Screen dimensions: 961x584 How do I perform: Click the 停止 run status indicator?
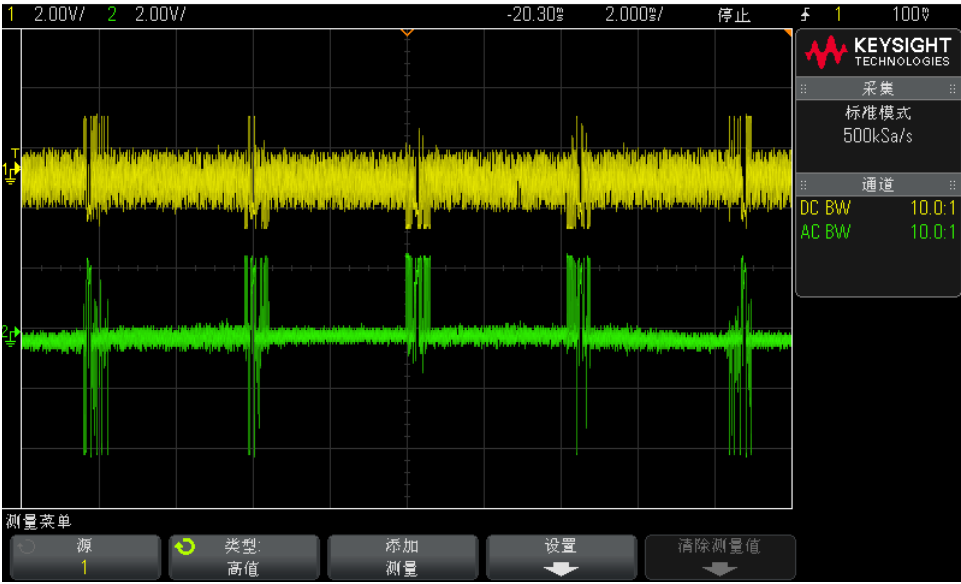[734, 15]
